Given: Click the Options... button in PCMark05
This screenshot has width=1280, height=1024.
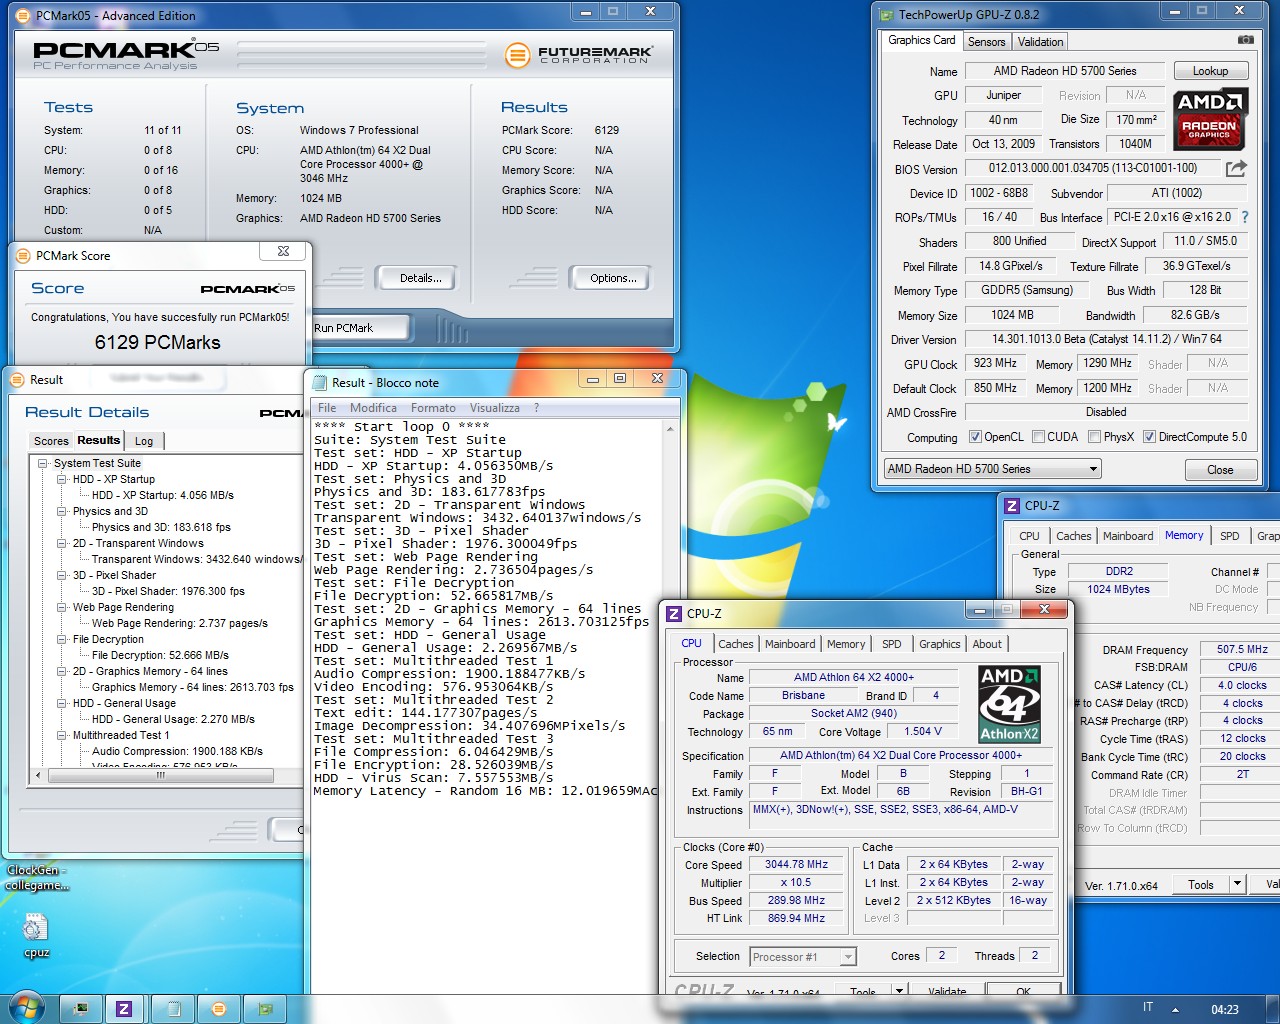Looking at the screenshot, I should pos(613,278).
